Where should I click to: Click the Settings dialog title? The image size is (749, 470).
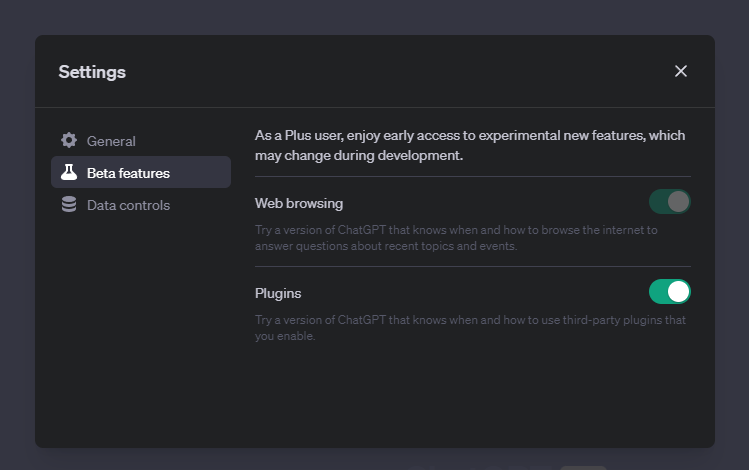[92, 72]
